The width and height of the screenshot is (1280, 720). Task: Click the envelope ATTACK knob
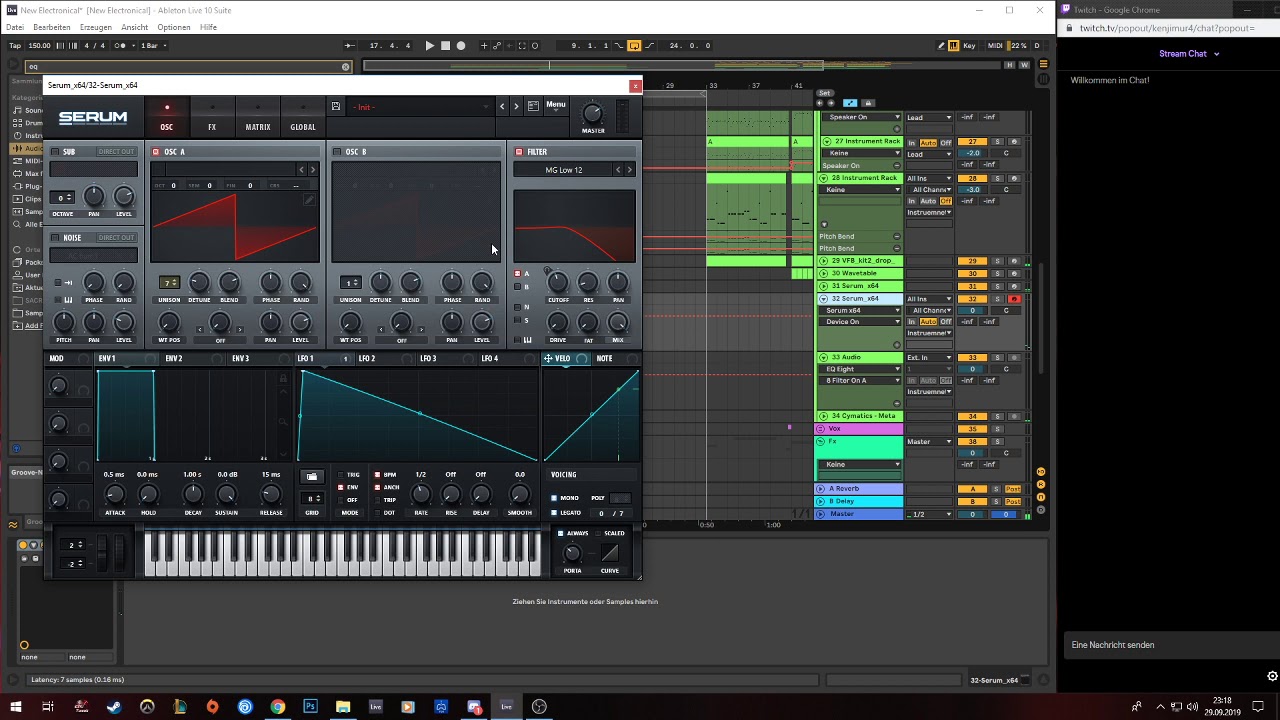click(115, 495)
